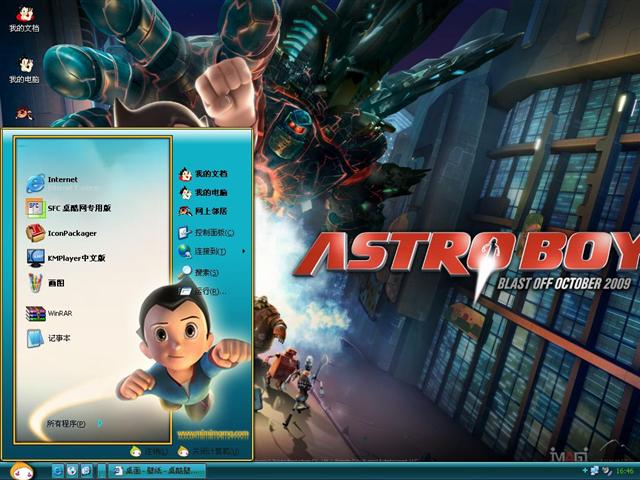Click the 注销 (Log Off) button
Screen dimensions: 640x480
tap(152, 453)
